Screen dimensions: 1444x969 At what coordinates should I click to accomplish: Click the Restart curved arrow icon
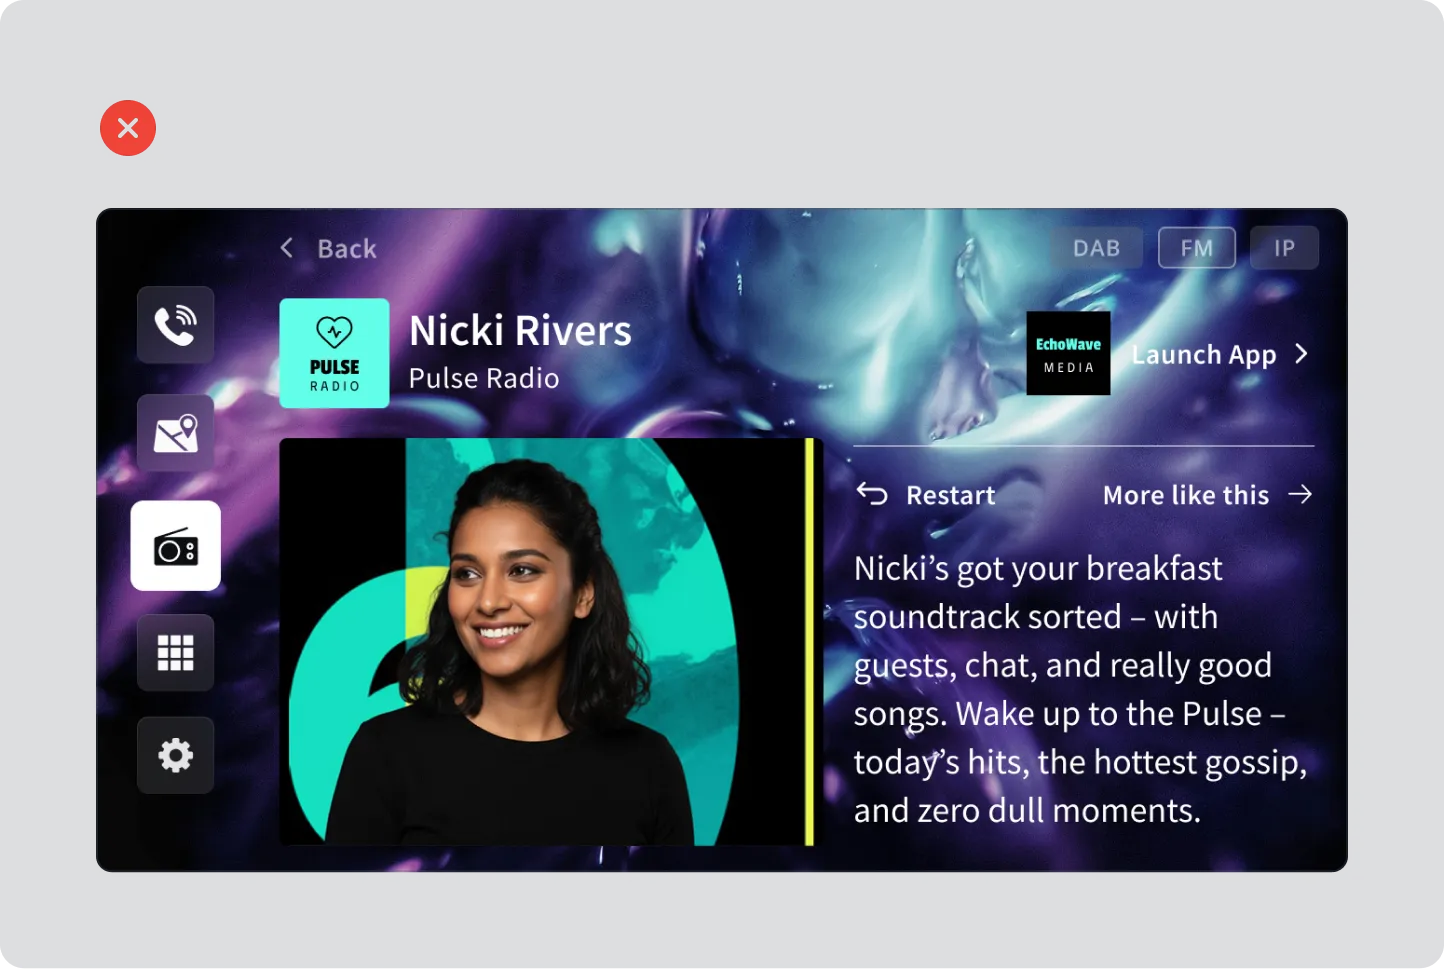pos(872,494)
